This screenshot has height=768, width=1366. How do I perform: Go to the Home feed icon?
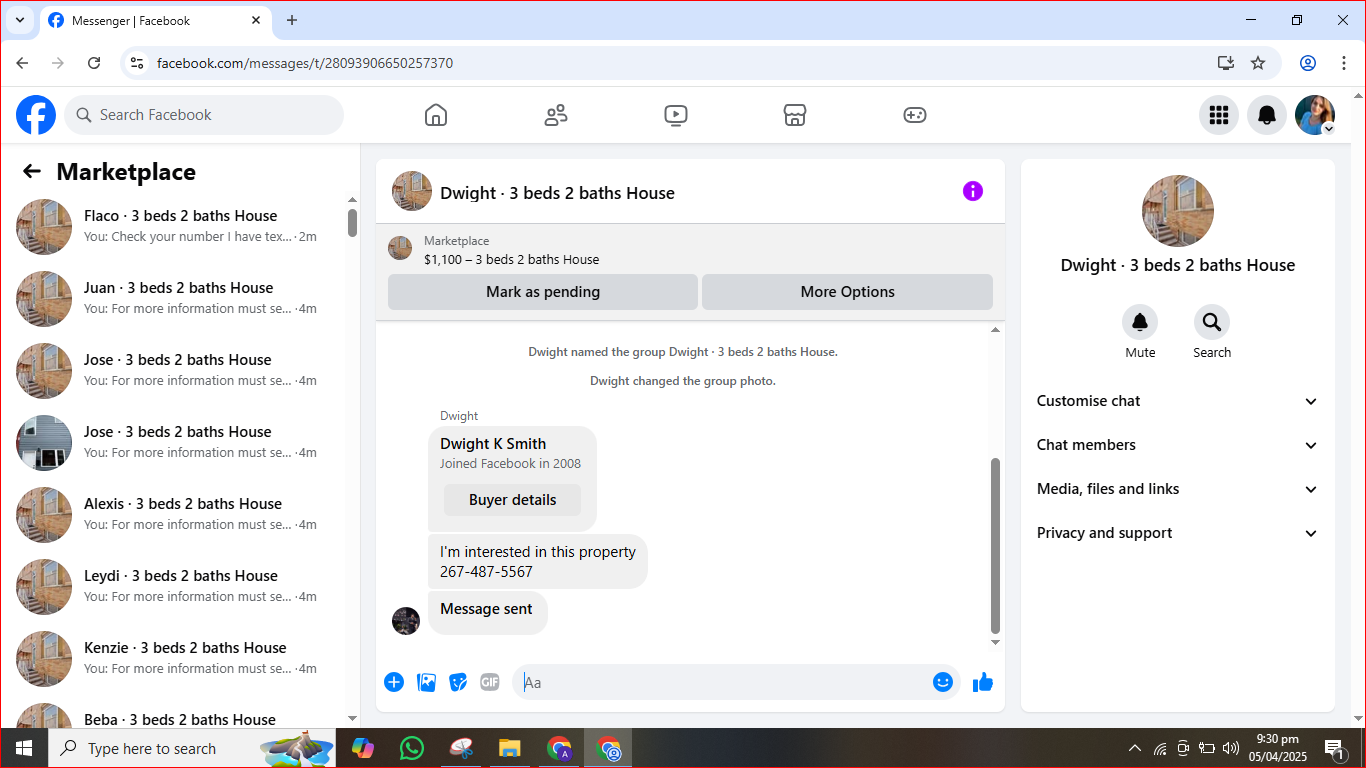tap(436, 115)
